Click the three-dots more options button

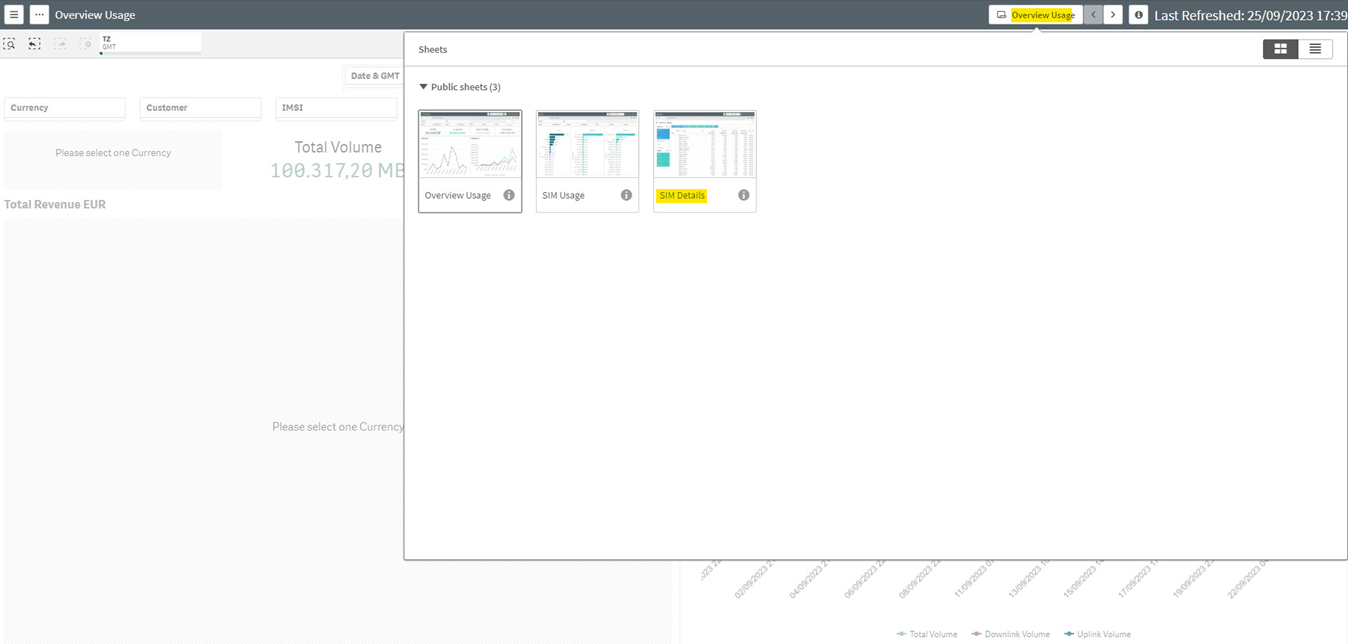coord(39,15)
